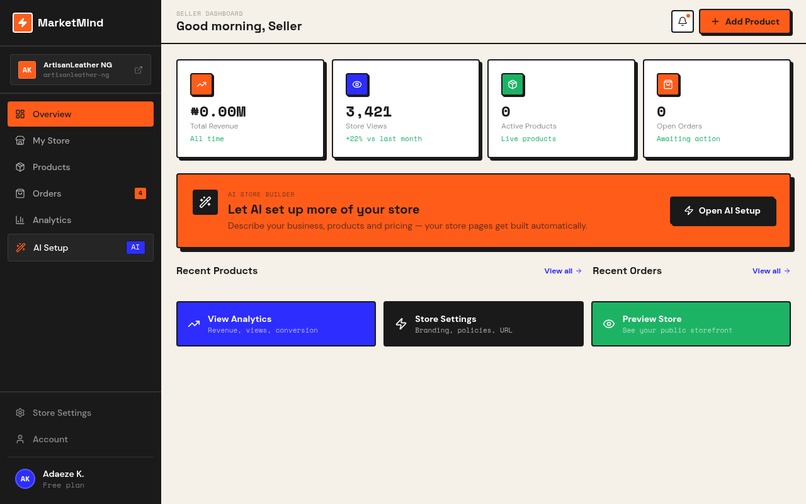Click the Open Orders bag icon

click(x=668, y=85)
